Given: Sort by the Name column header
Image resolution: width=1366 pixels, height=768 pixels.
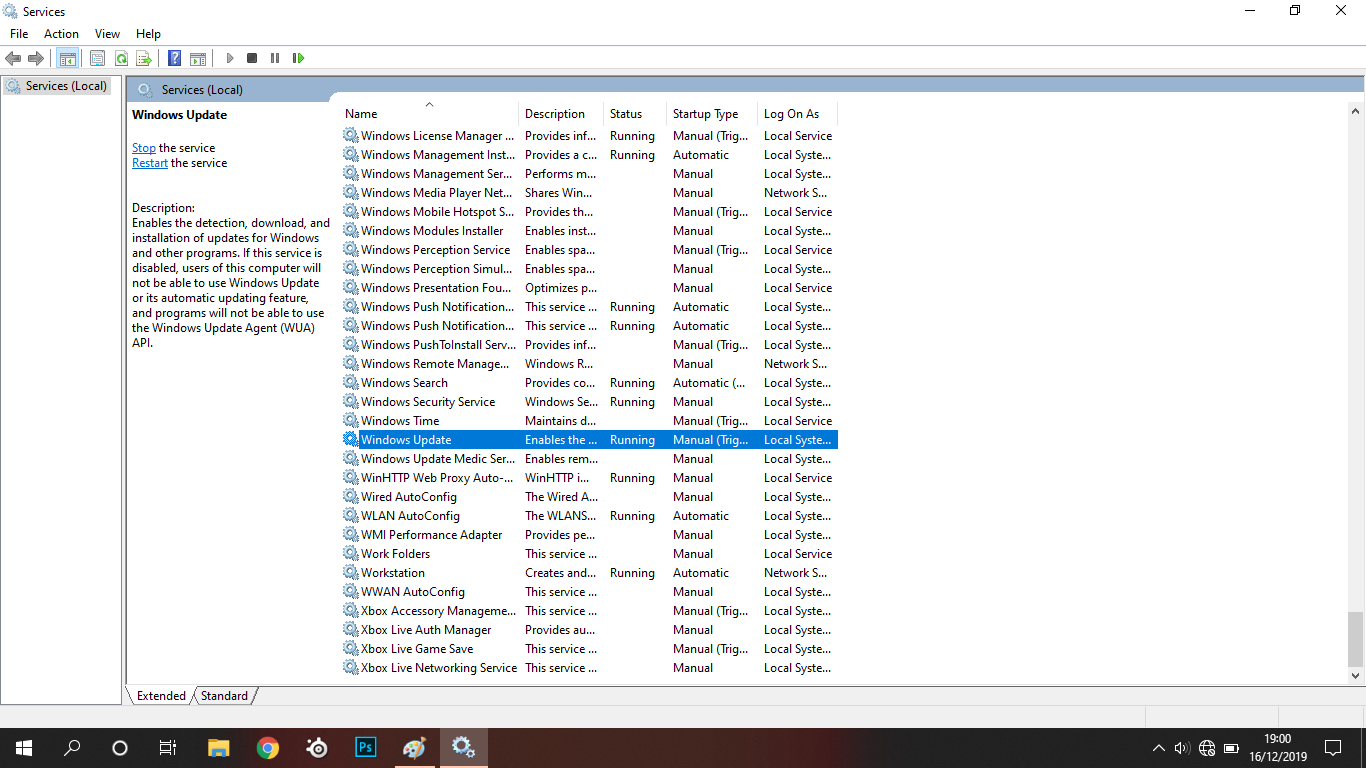Looking at the screenshot, I should 430,114.
